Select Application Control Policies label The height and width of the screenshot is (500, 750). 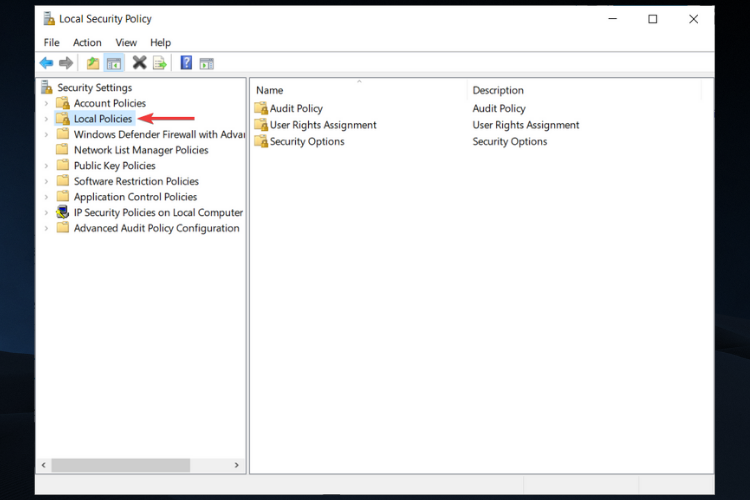point(135,197)
